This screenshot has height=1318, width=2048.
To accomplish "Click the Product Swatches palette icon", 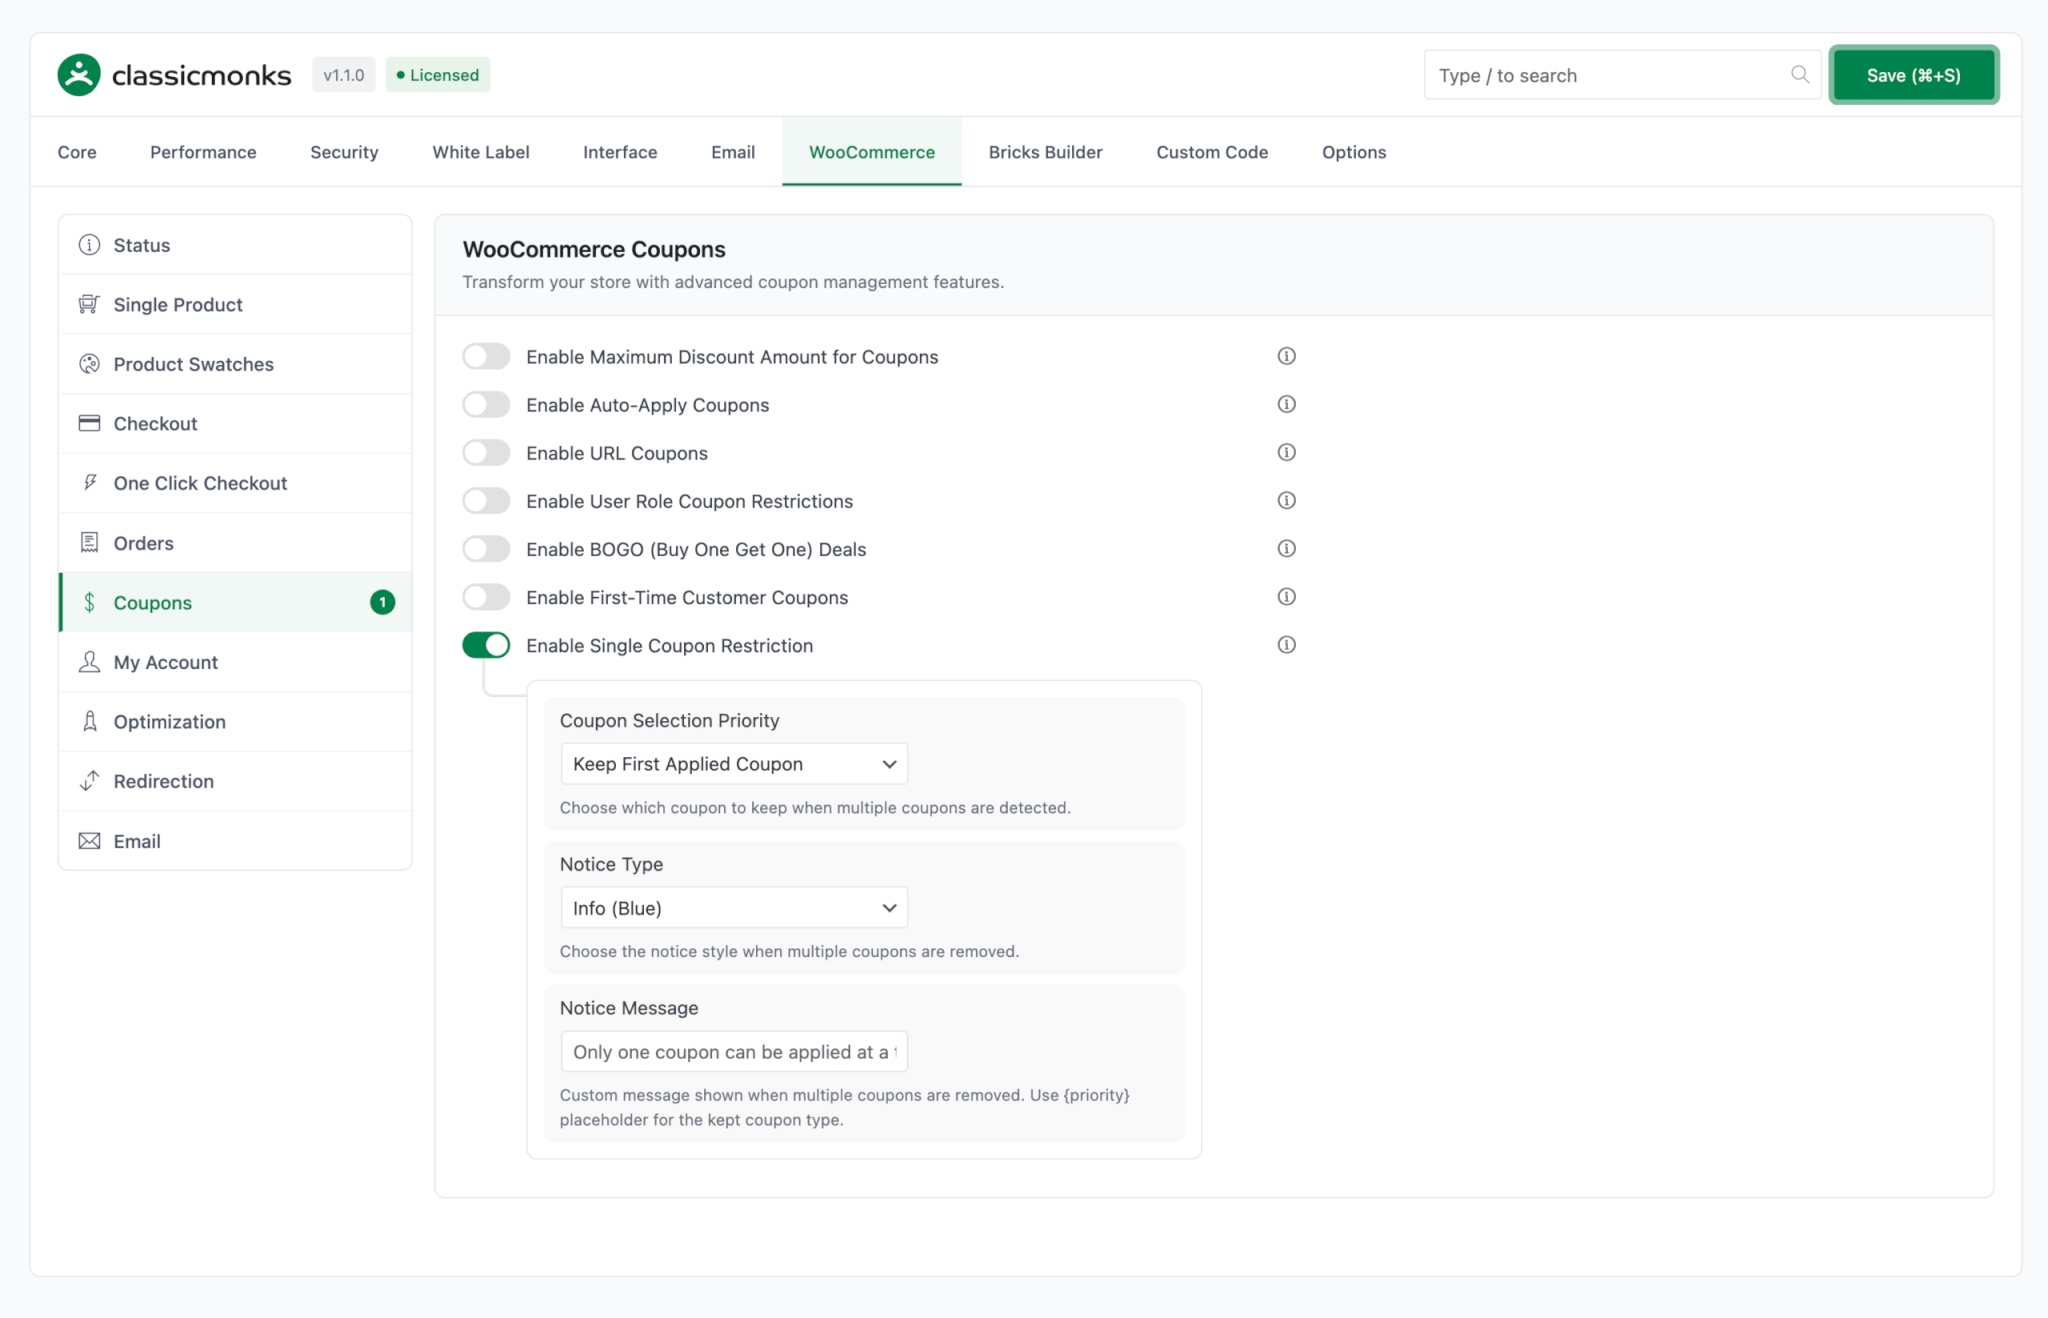I will coord(89,364).
